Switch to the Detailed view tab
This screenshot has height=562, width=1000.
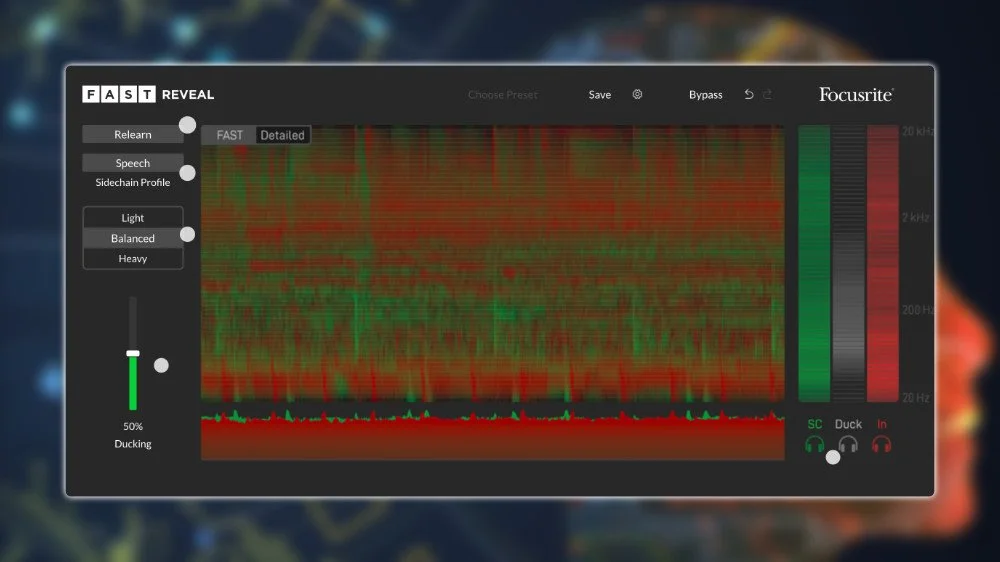(283, 135)
